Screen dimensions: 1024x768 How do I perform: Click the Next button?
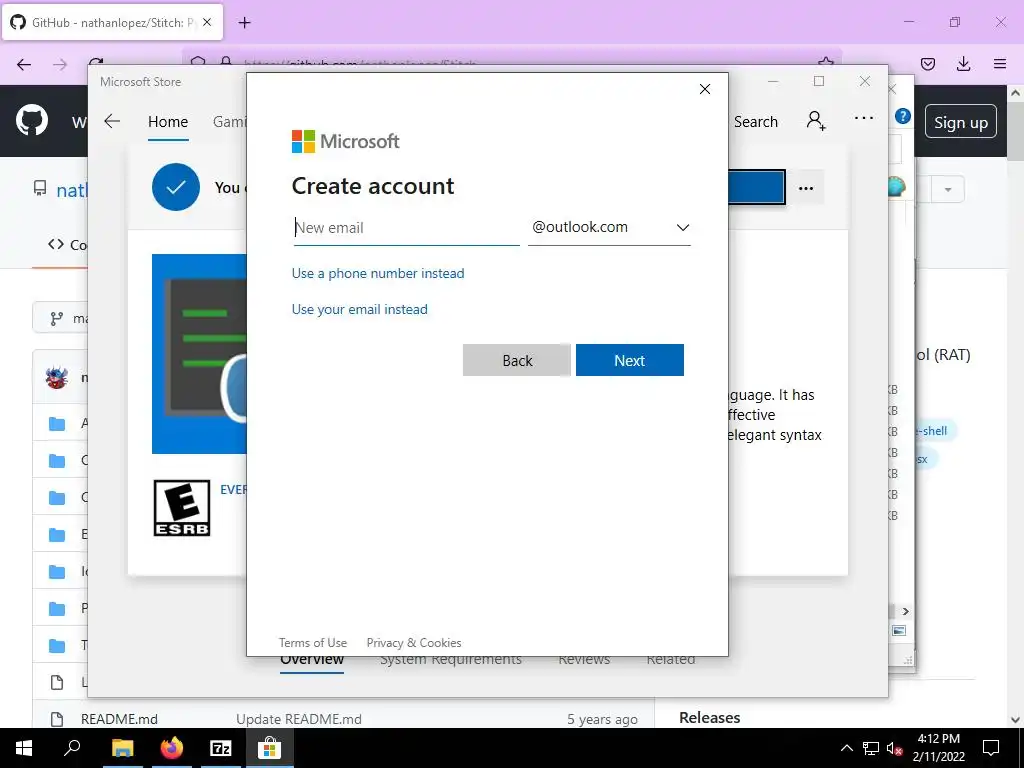[630, 360]
